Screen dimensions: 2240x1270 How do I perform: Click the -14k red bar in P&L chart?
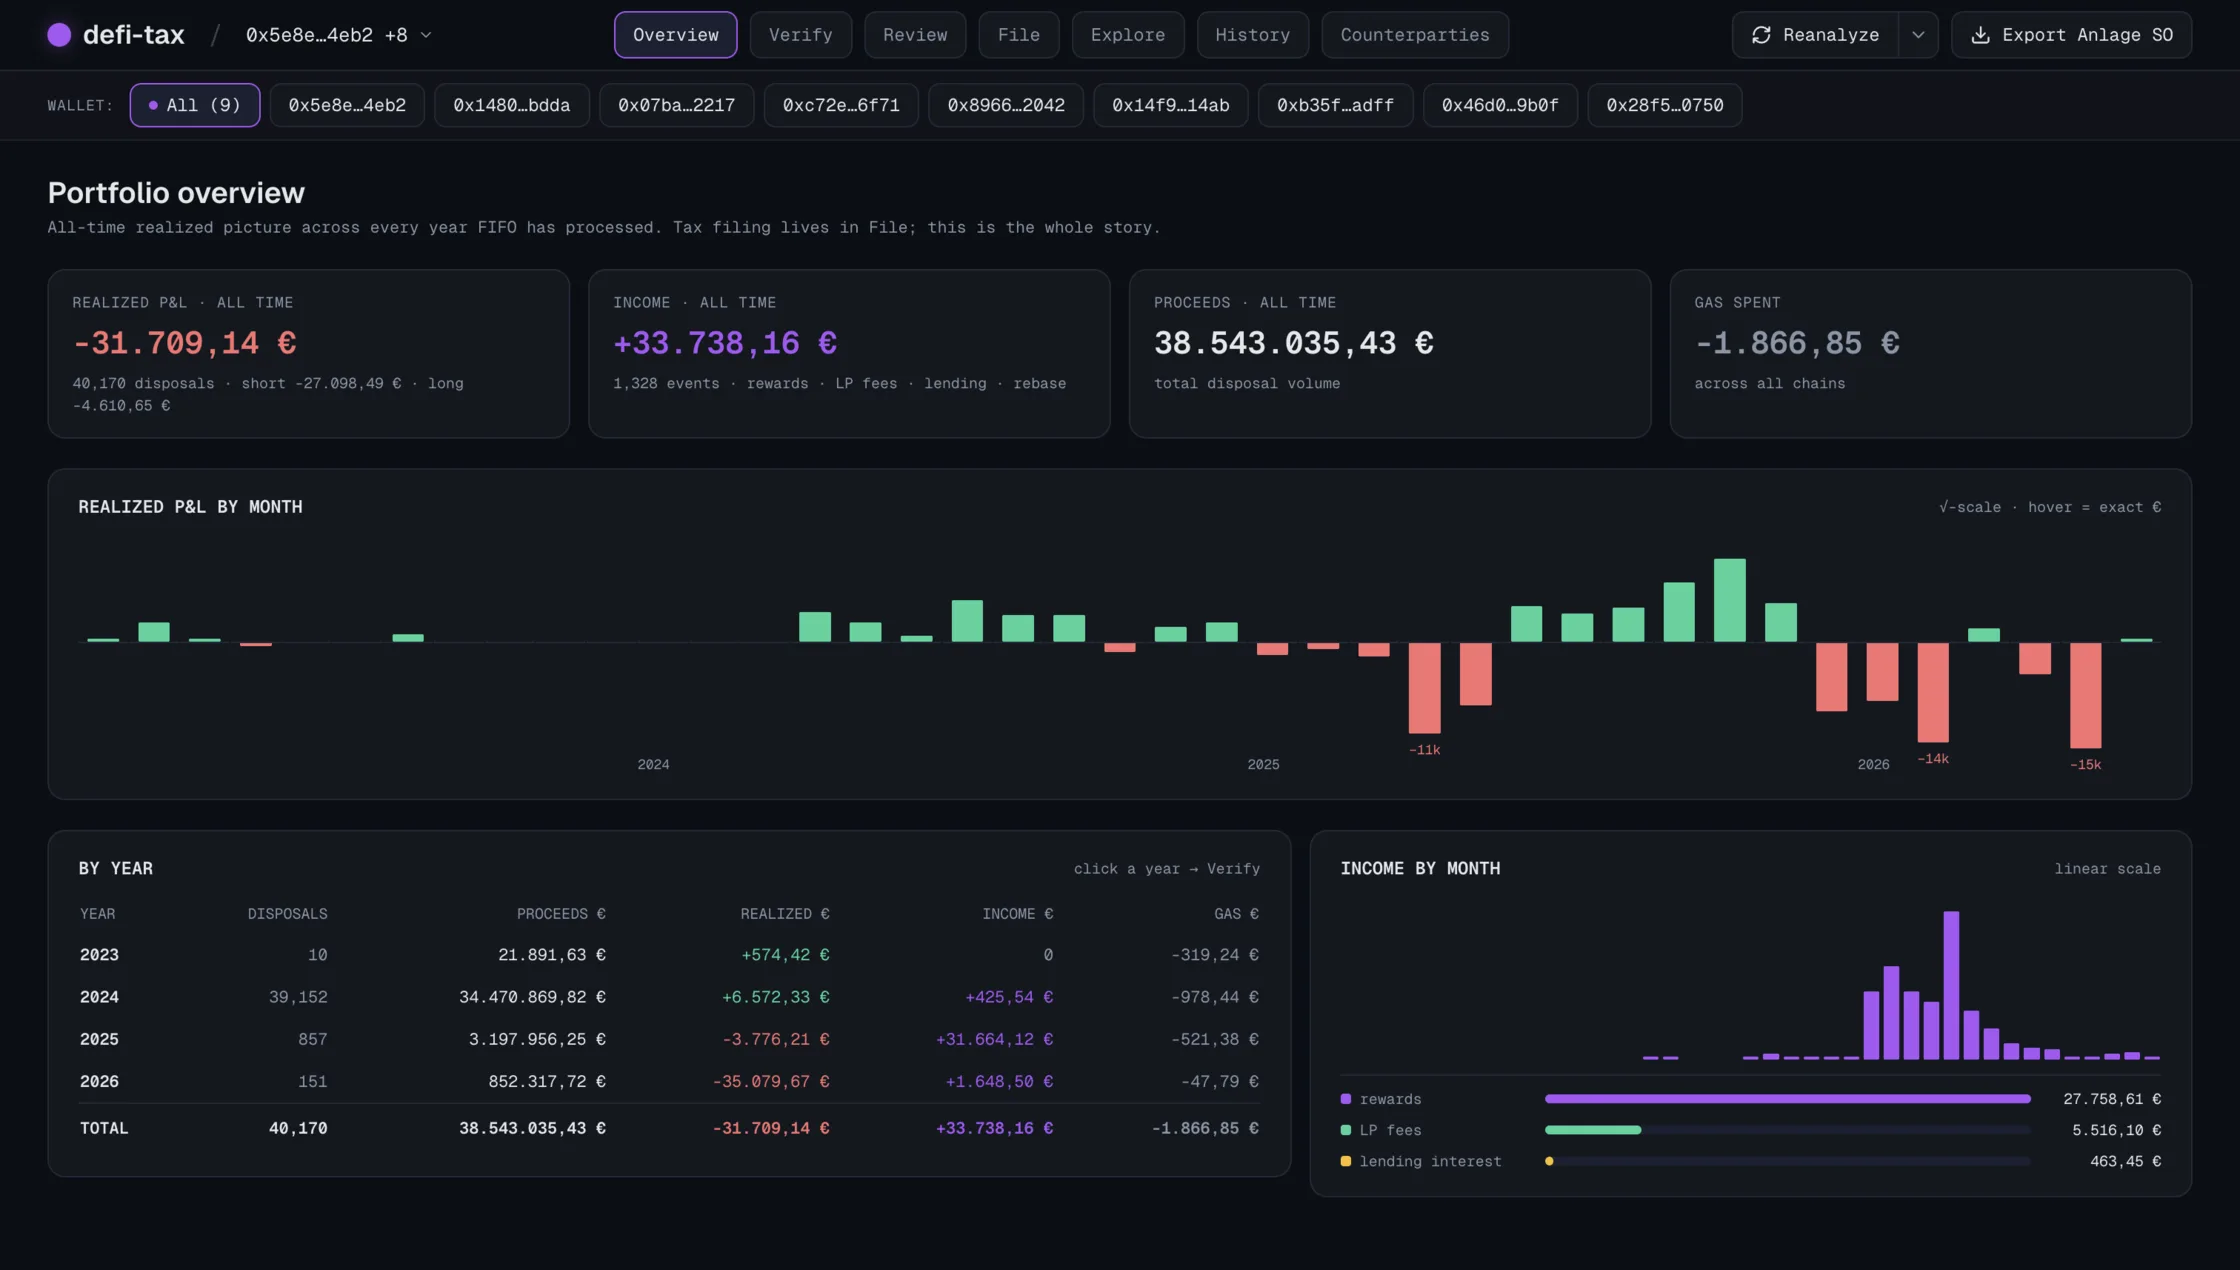point(1933,692)
